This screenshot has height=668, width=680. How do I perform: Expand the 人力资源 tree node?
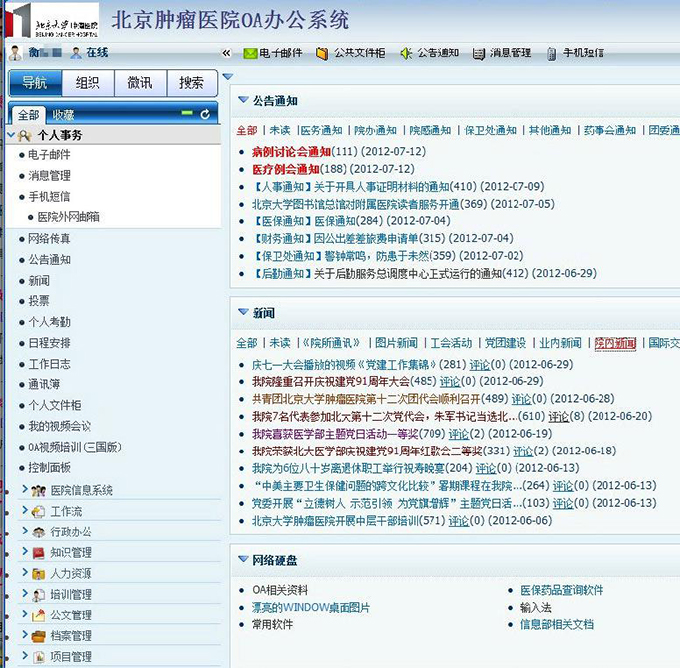click(25, 572)
